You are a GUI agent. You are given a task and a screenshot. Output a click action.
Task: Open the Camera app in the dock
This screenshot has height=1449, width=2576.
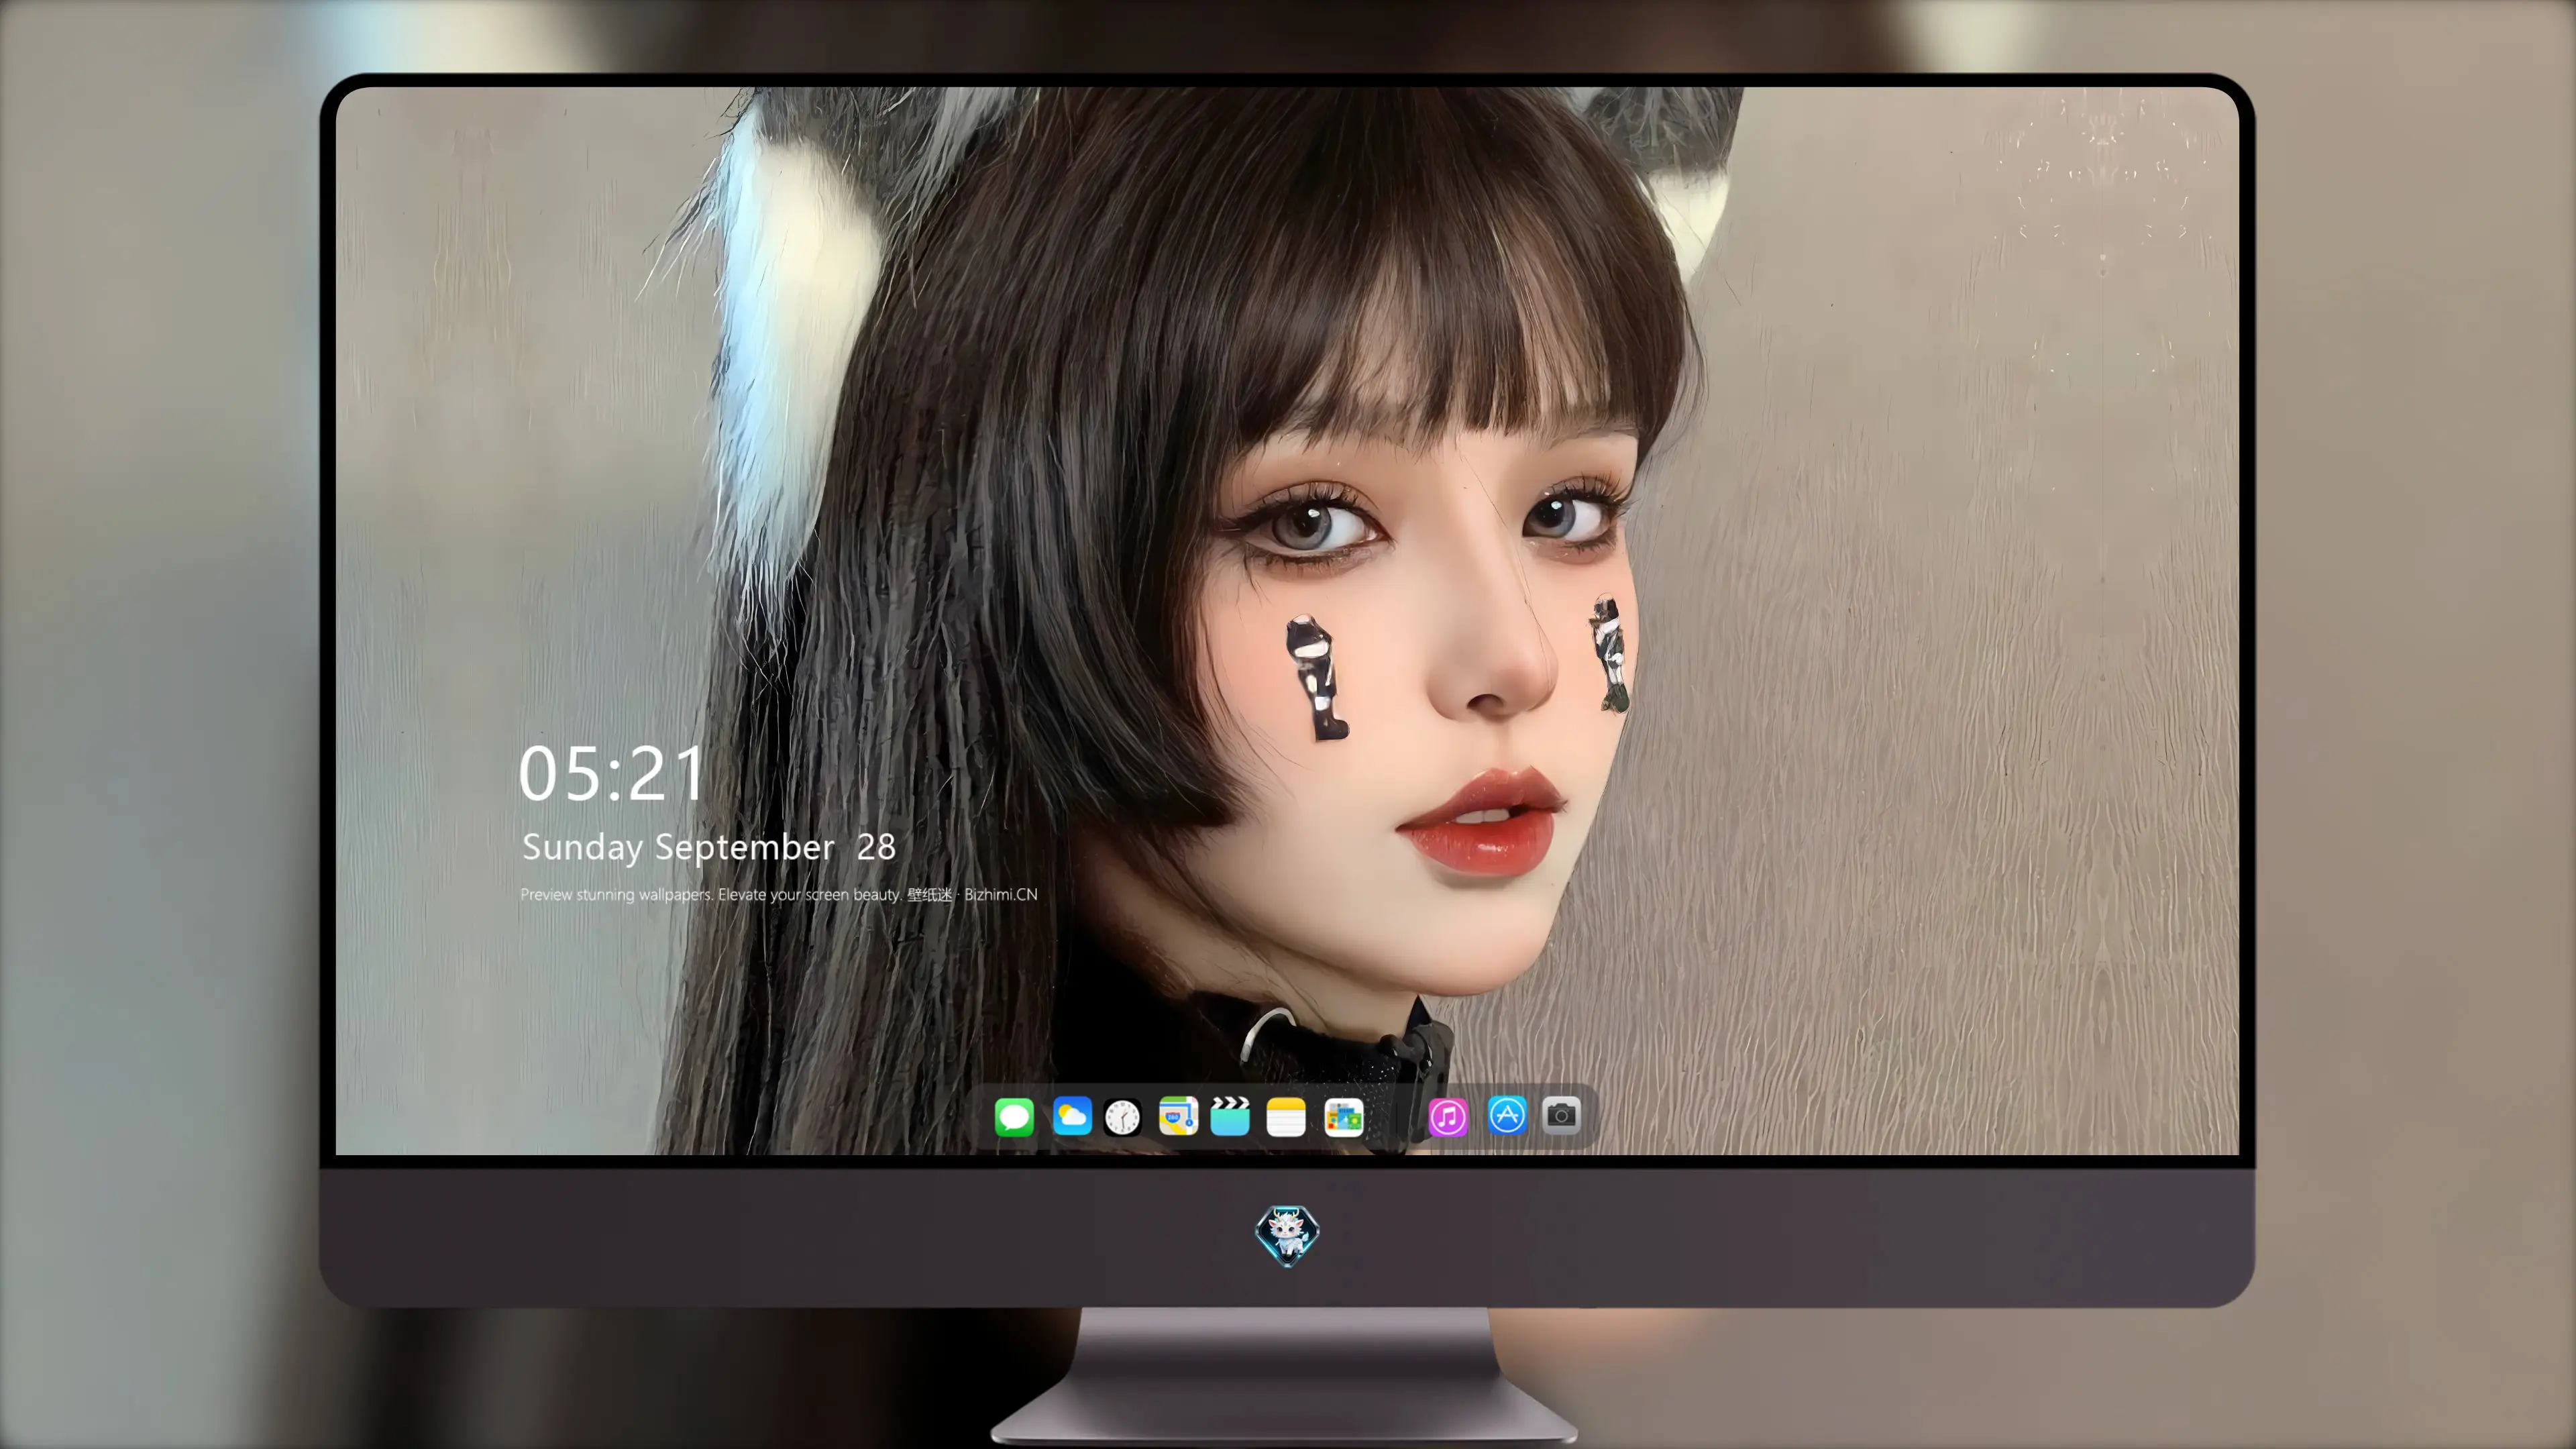[1561, 1115]
